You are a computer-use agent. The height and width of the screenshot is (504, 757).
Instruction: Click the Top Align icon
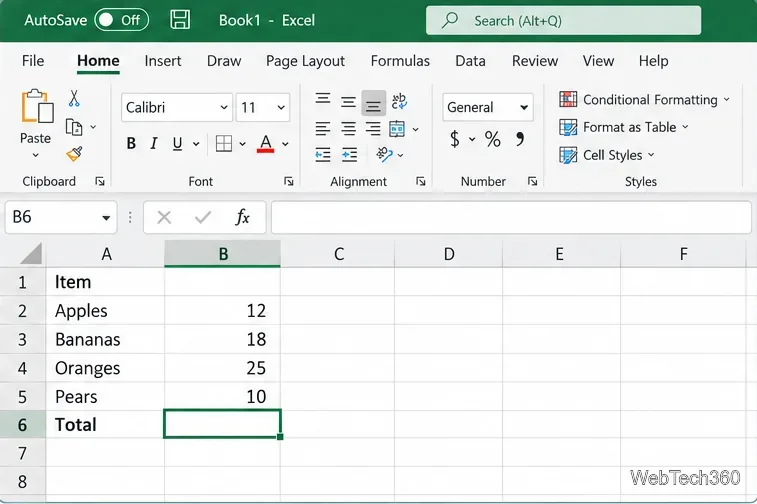pos(323,99)
